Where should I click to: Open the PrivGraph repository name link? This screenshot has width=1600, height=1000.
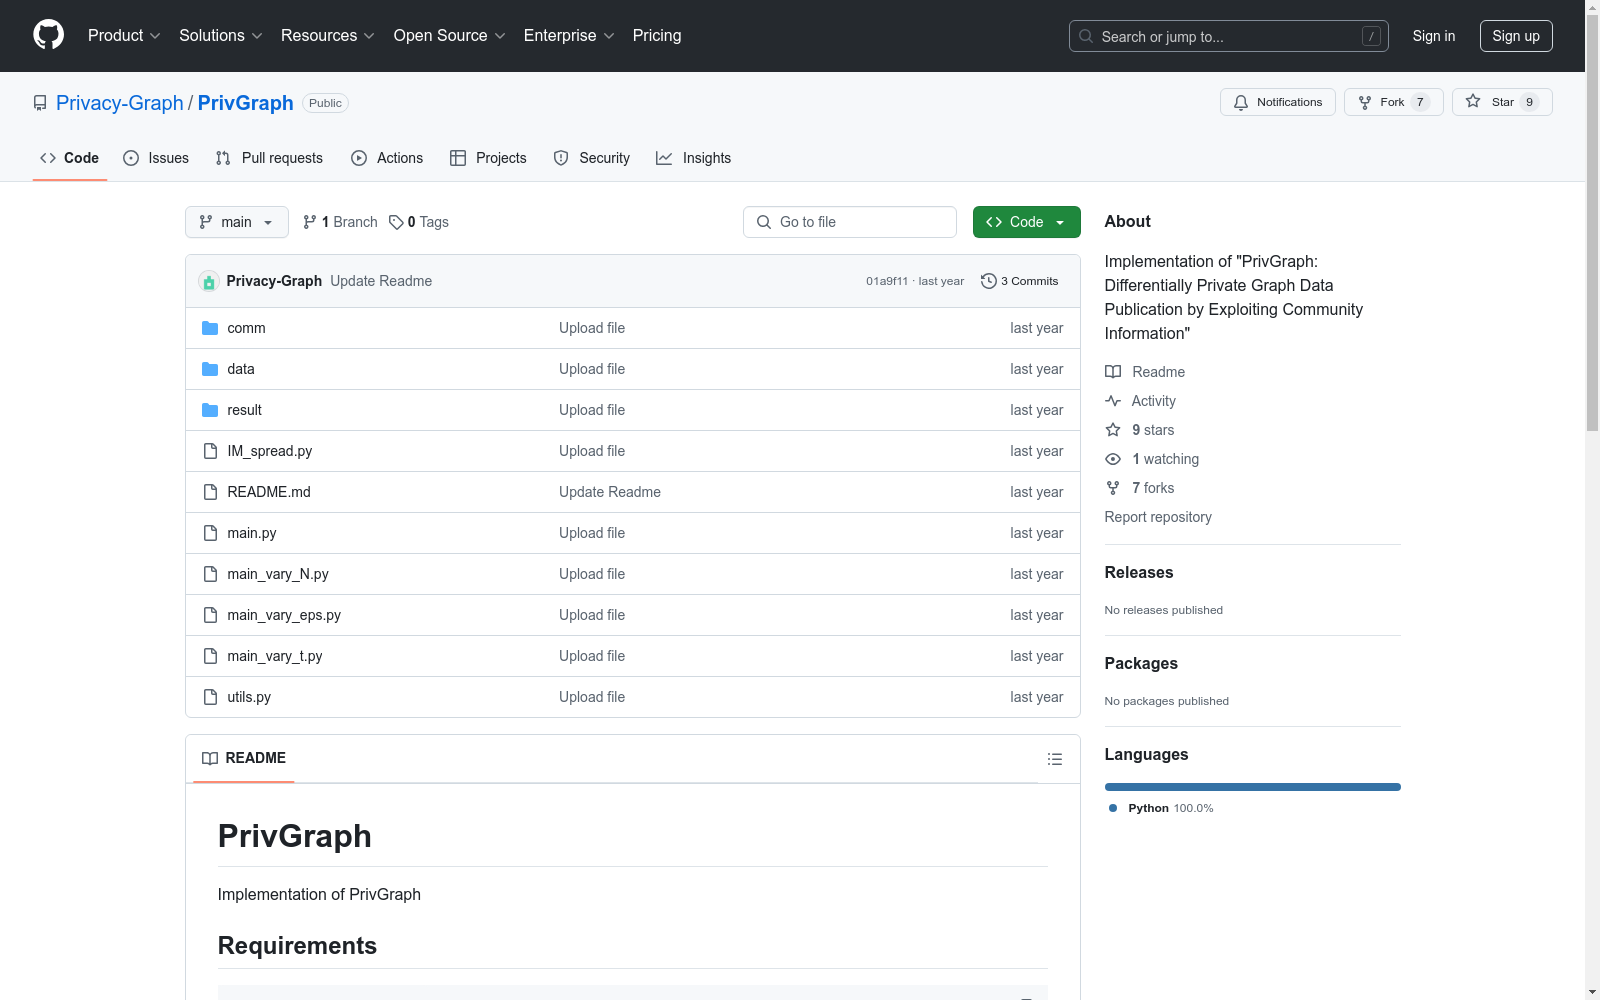point(246,103)
